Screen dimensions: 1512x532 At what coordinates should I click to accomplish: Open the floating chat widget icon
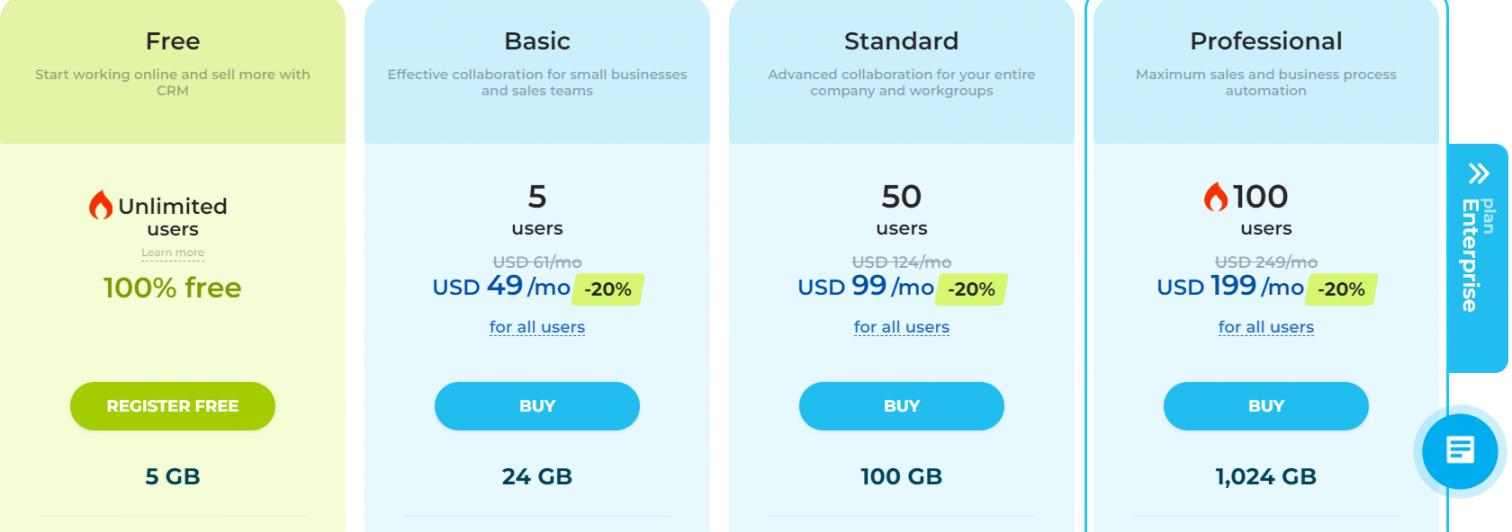pyautogui.click(x=1461, y=451)
